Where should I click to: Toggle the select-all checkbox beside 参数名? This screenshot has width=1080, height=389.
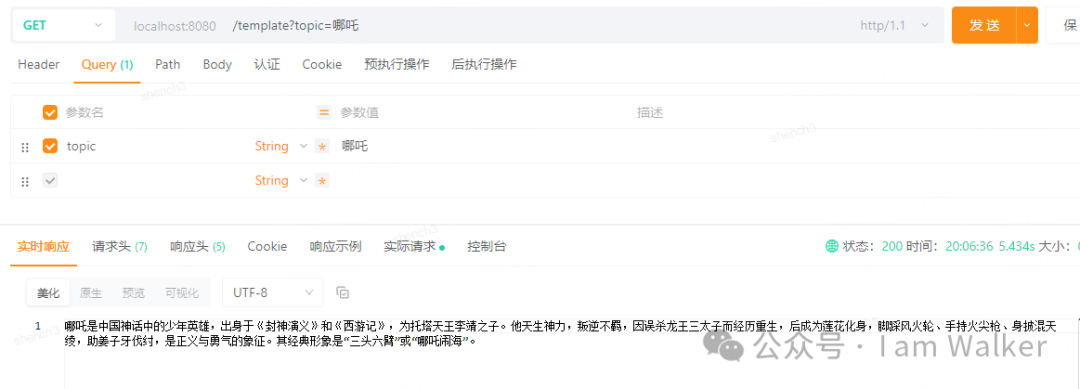coord(50,112)
